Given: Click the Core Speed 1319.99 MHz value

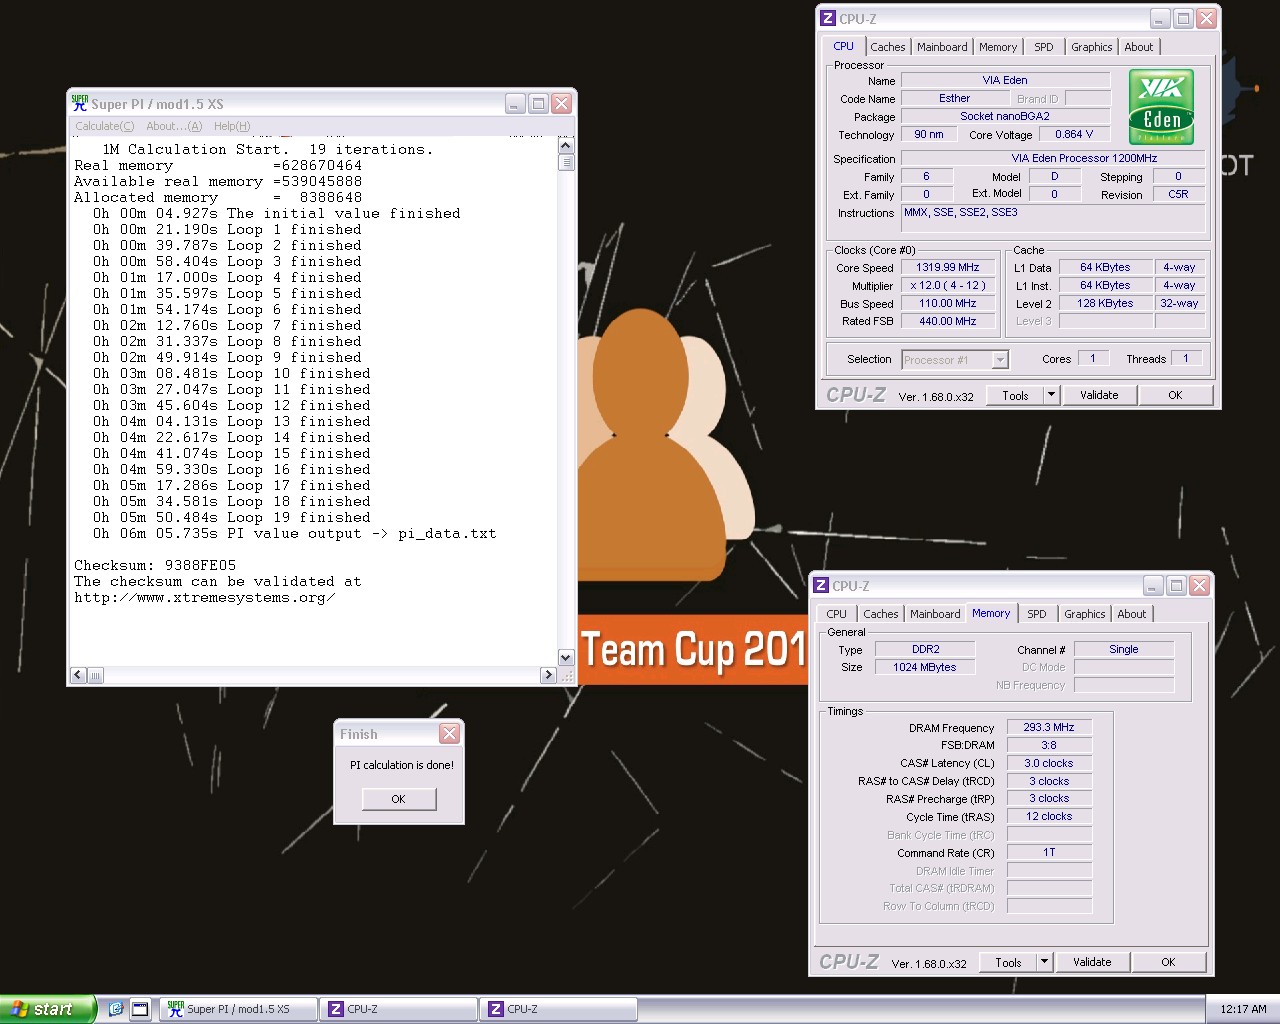Looking at the screenshot, I should [x=948, y=267].
